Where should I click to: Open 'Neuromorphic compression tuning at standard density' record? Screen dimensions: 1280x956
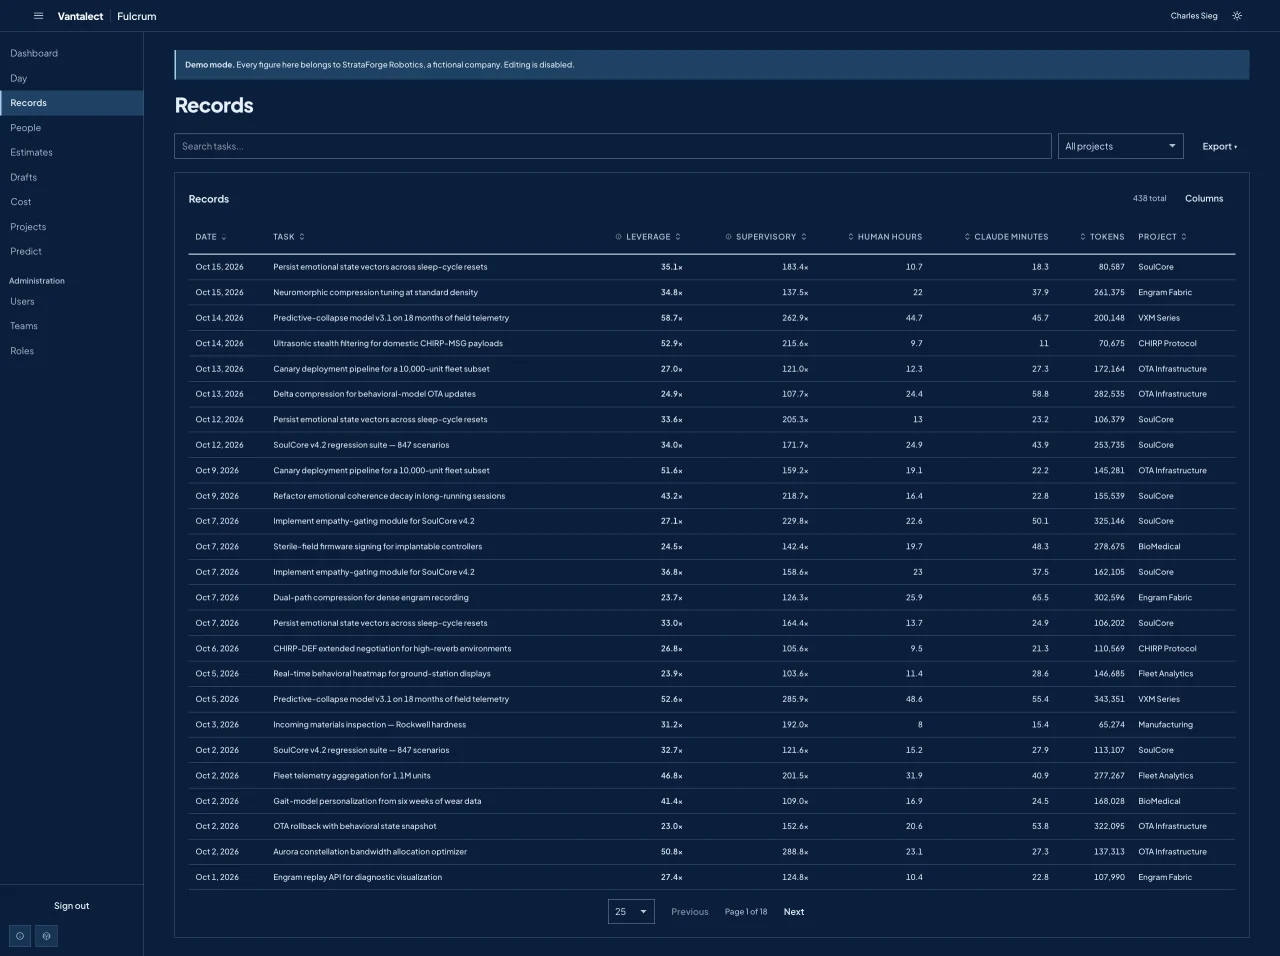pyautogui.click(x=712, y=293)
